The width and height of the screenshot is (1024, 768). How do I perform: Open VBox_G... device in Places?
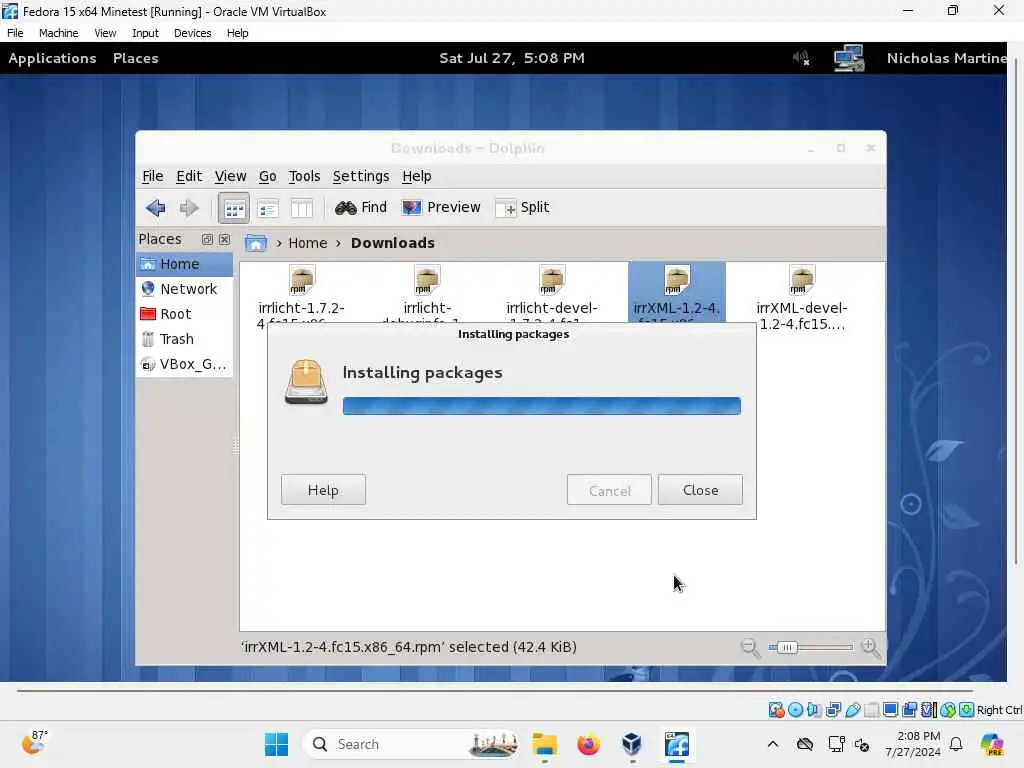coord(184,364)
